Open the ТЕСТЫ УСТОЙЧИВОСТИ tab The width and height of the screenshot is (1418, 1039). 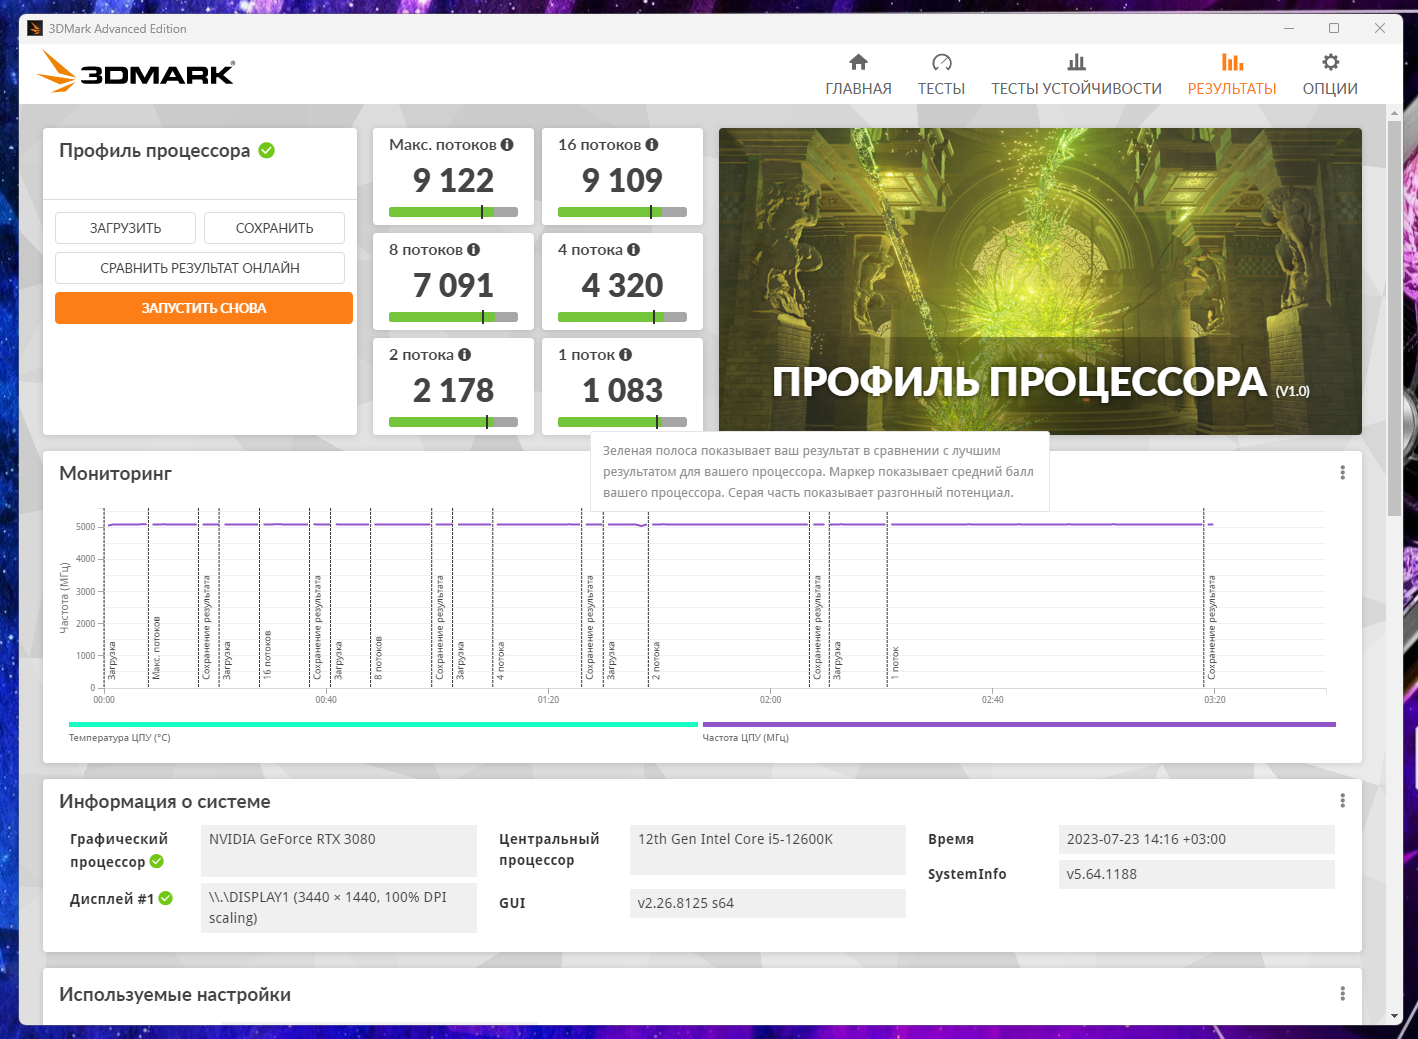(x=1076, y=75)
